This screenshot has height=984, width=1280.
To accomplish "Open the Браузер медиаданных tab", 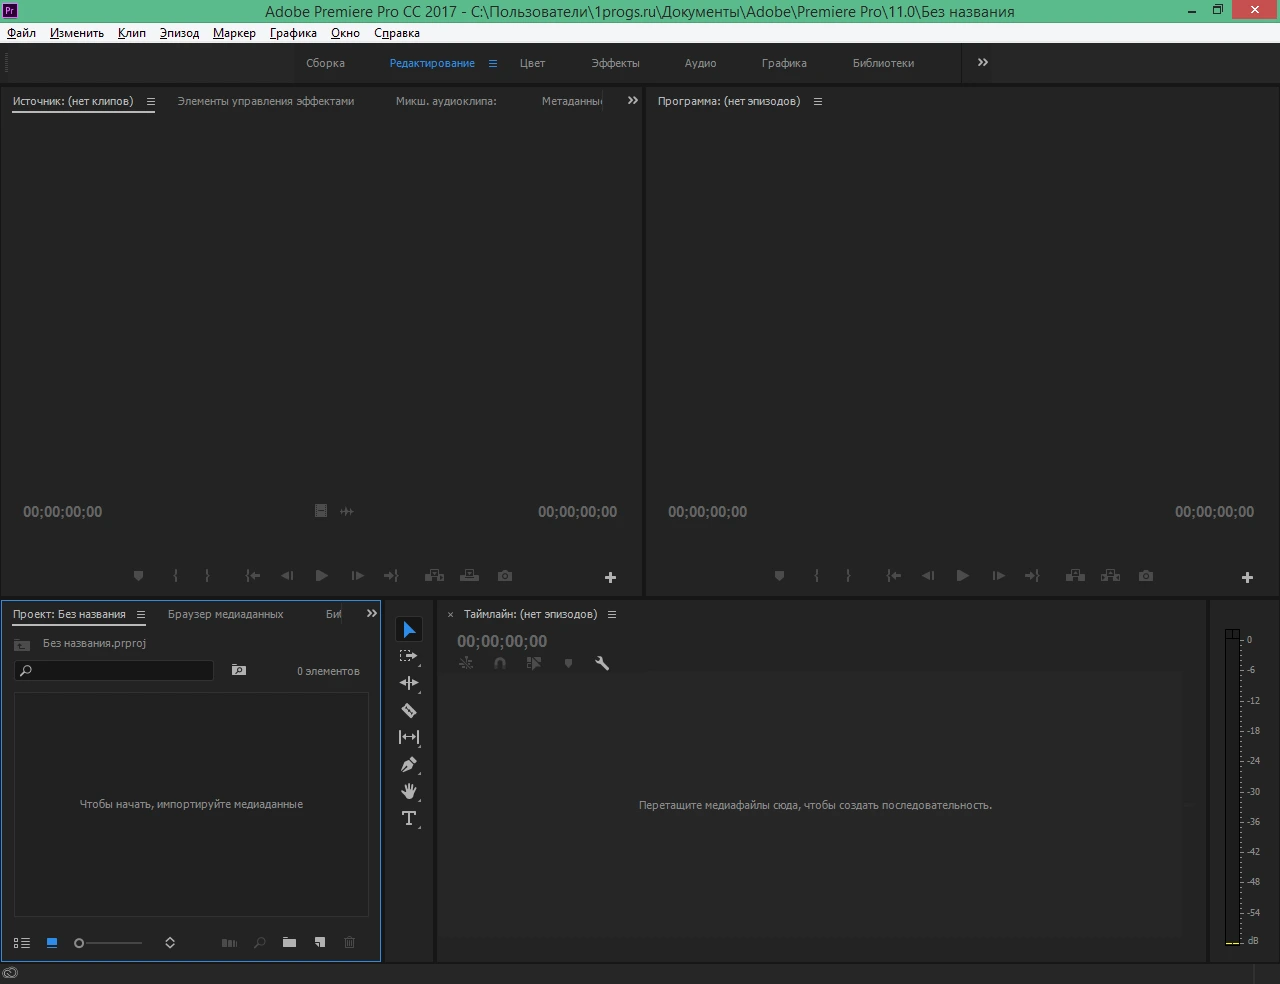I will (x=226, y=614).
